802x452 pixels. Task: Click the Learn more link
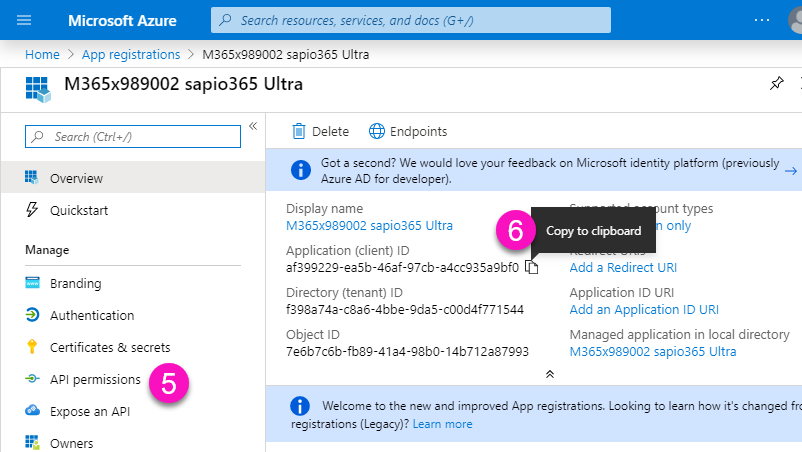pyautogui.click(x=442, y=424)
